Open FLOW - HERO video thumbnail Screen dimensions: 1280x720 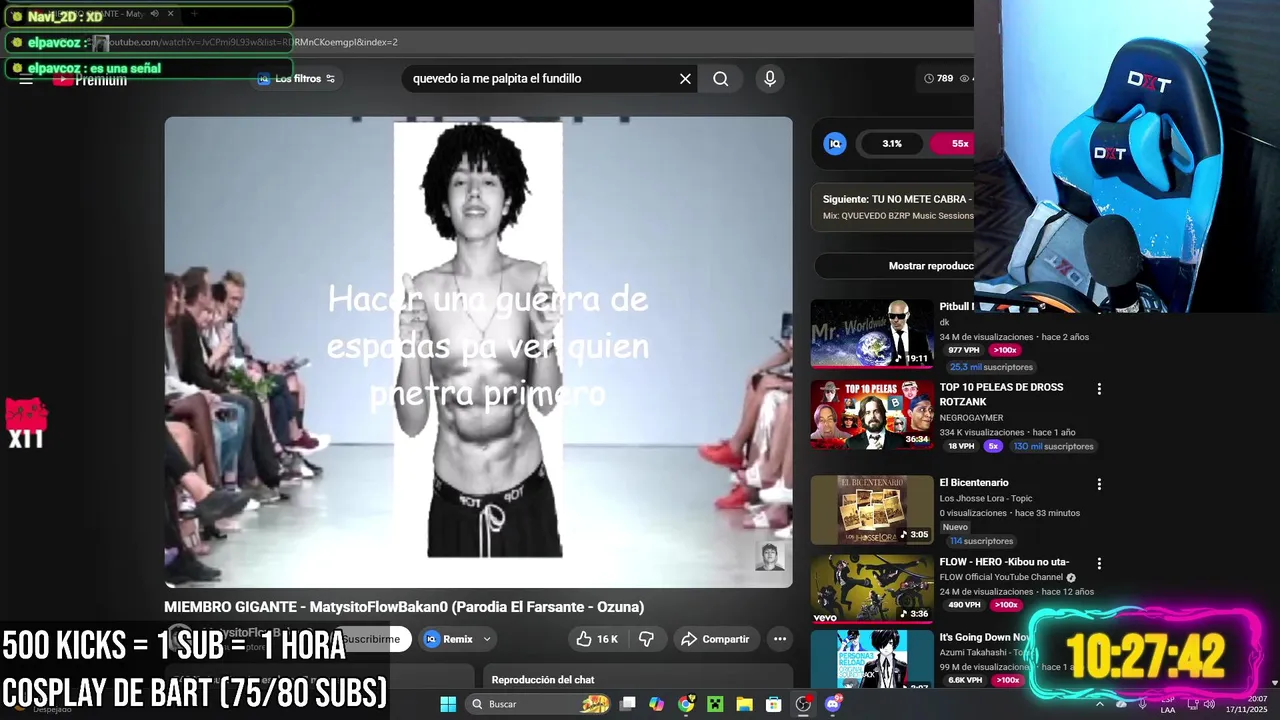(872, 589)
